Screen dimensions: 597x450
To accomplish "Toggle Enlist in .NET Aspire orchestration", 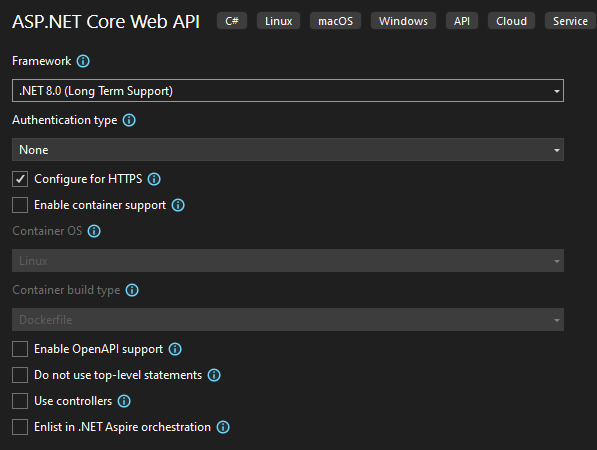I will [x=20, y=427].
